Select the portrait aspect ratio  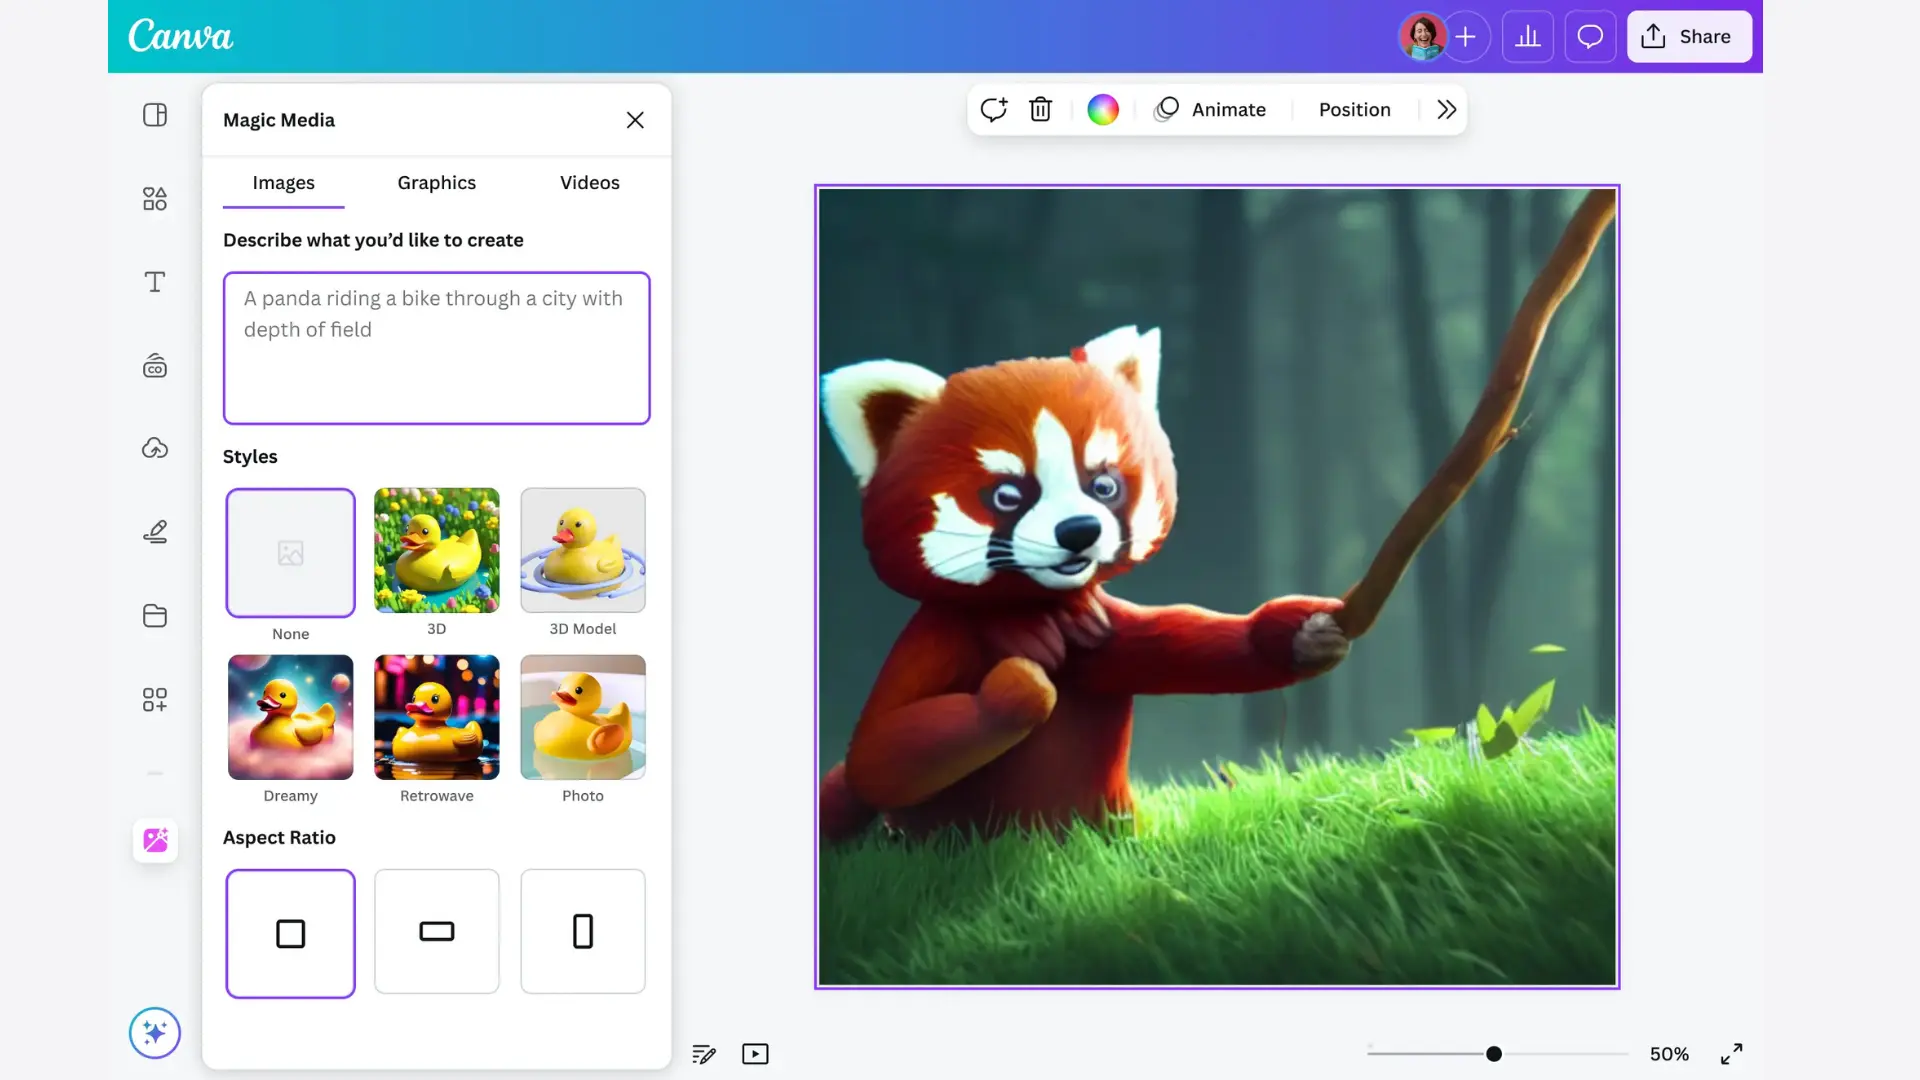tap(583, 931)
